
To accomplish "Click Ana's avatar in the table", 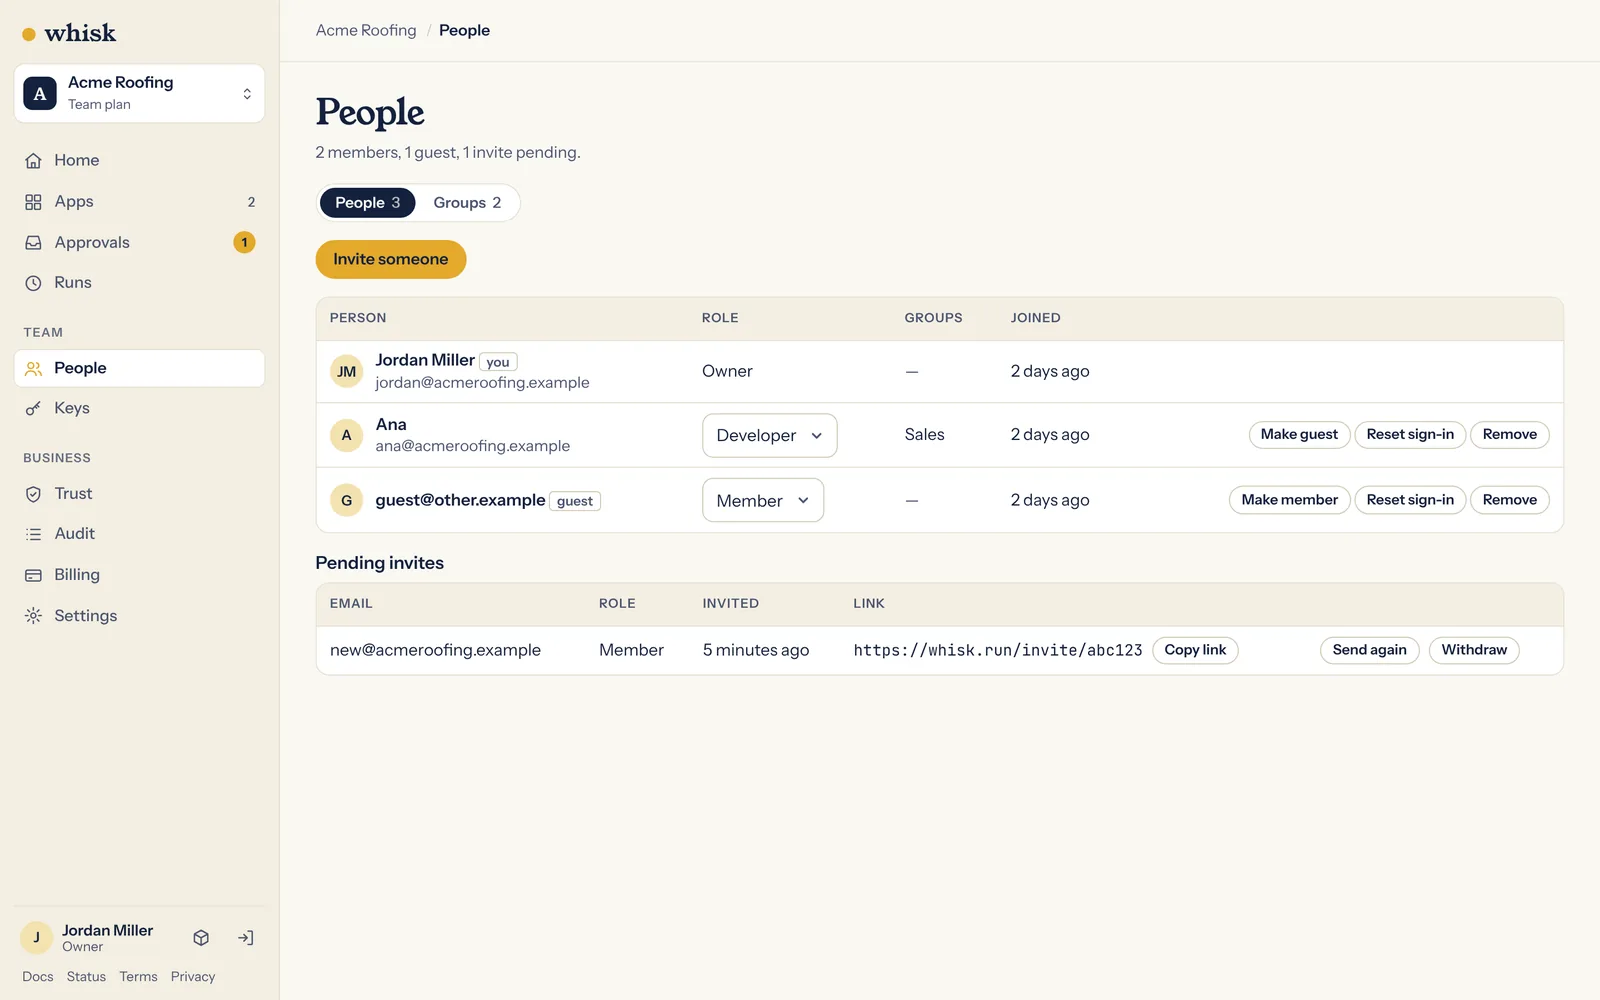I will pyautogui.click(x=347, y=435).
